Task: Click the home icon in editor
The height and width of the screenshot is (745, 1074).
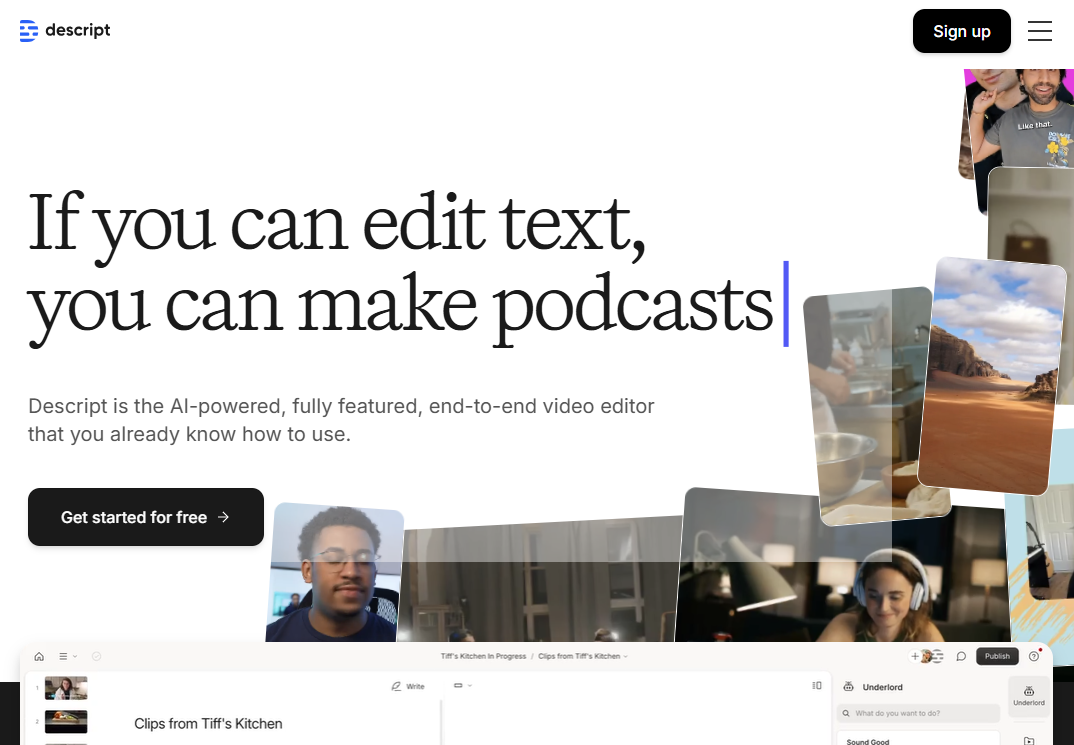Action: (x=39, y=657)
